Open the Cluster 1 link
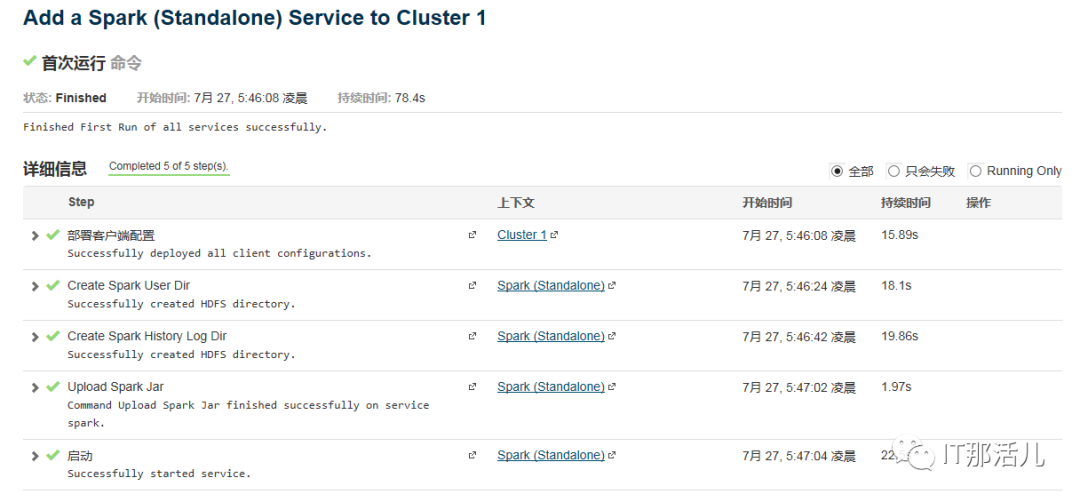The width and height of the screenshot is (1080, 502). (521, 235)
